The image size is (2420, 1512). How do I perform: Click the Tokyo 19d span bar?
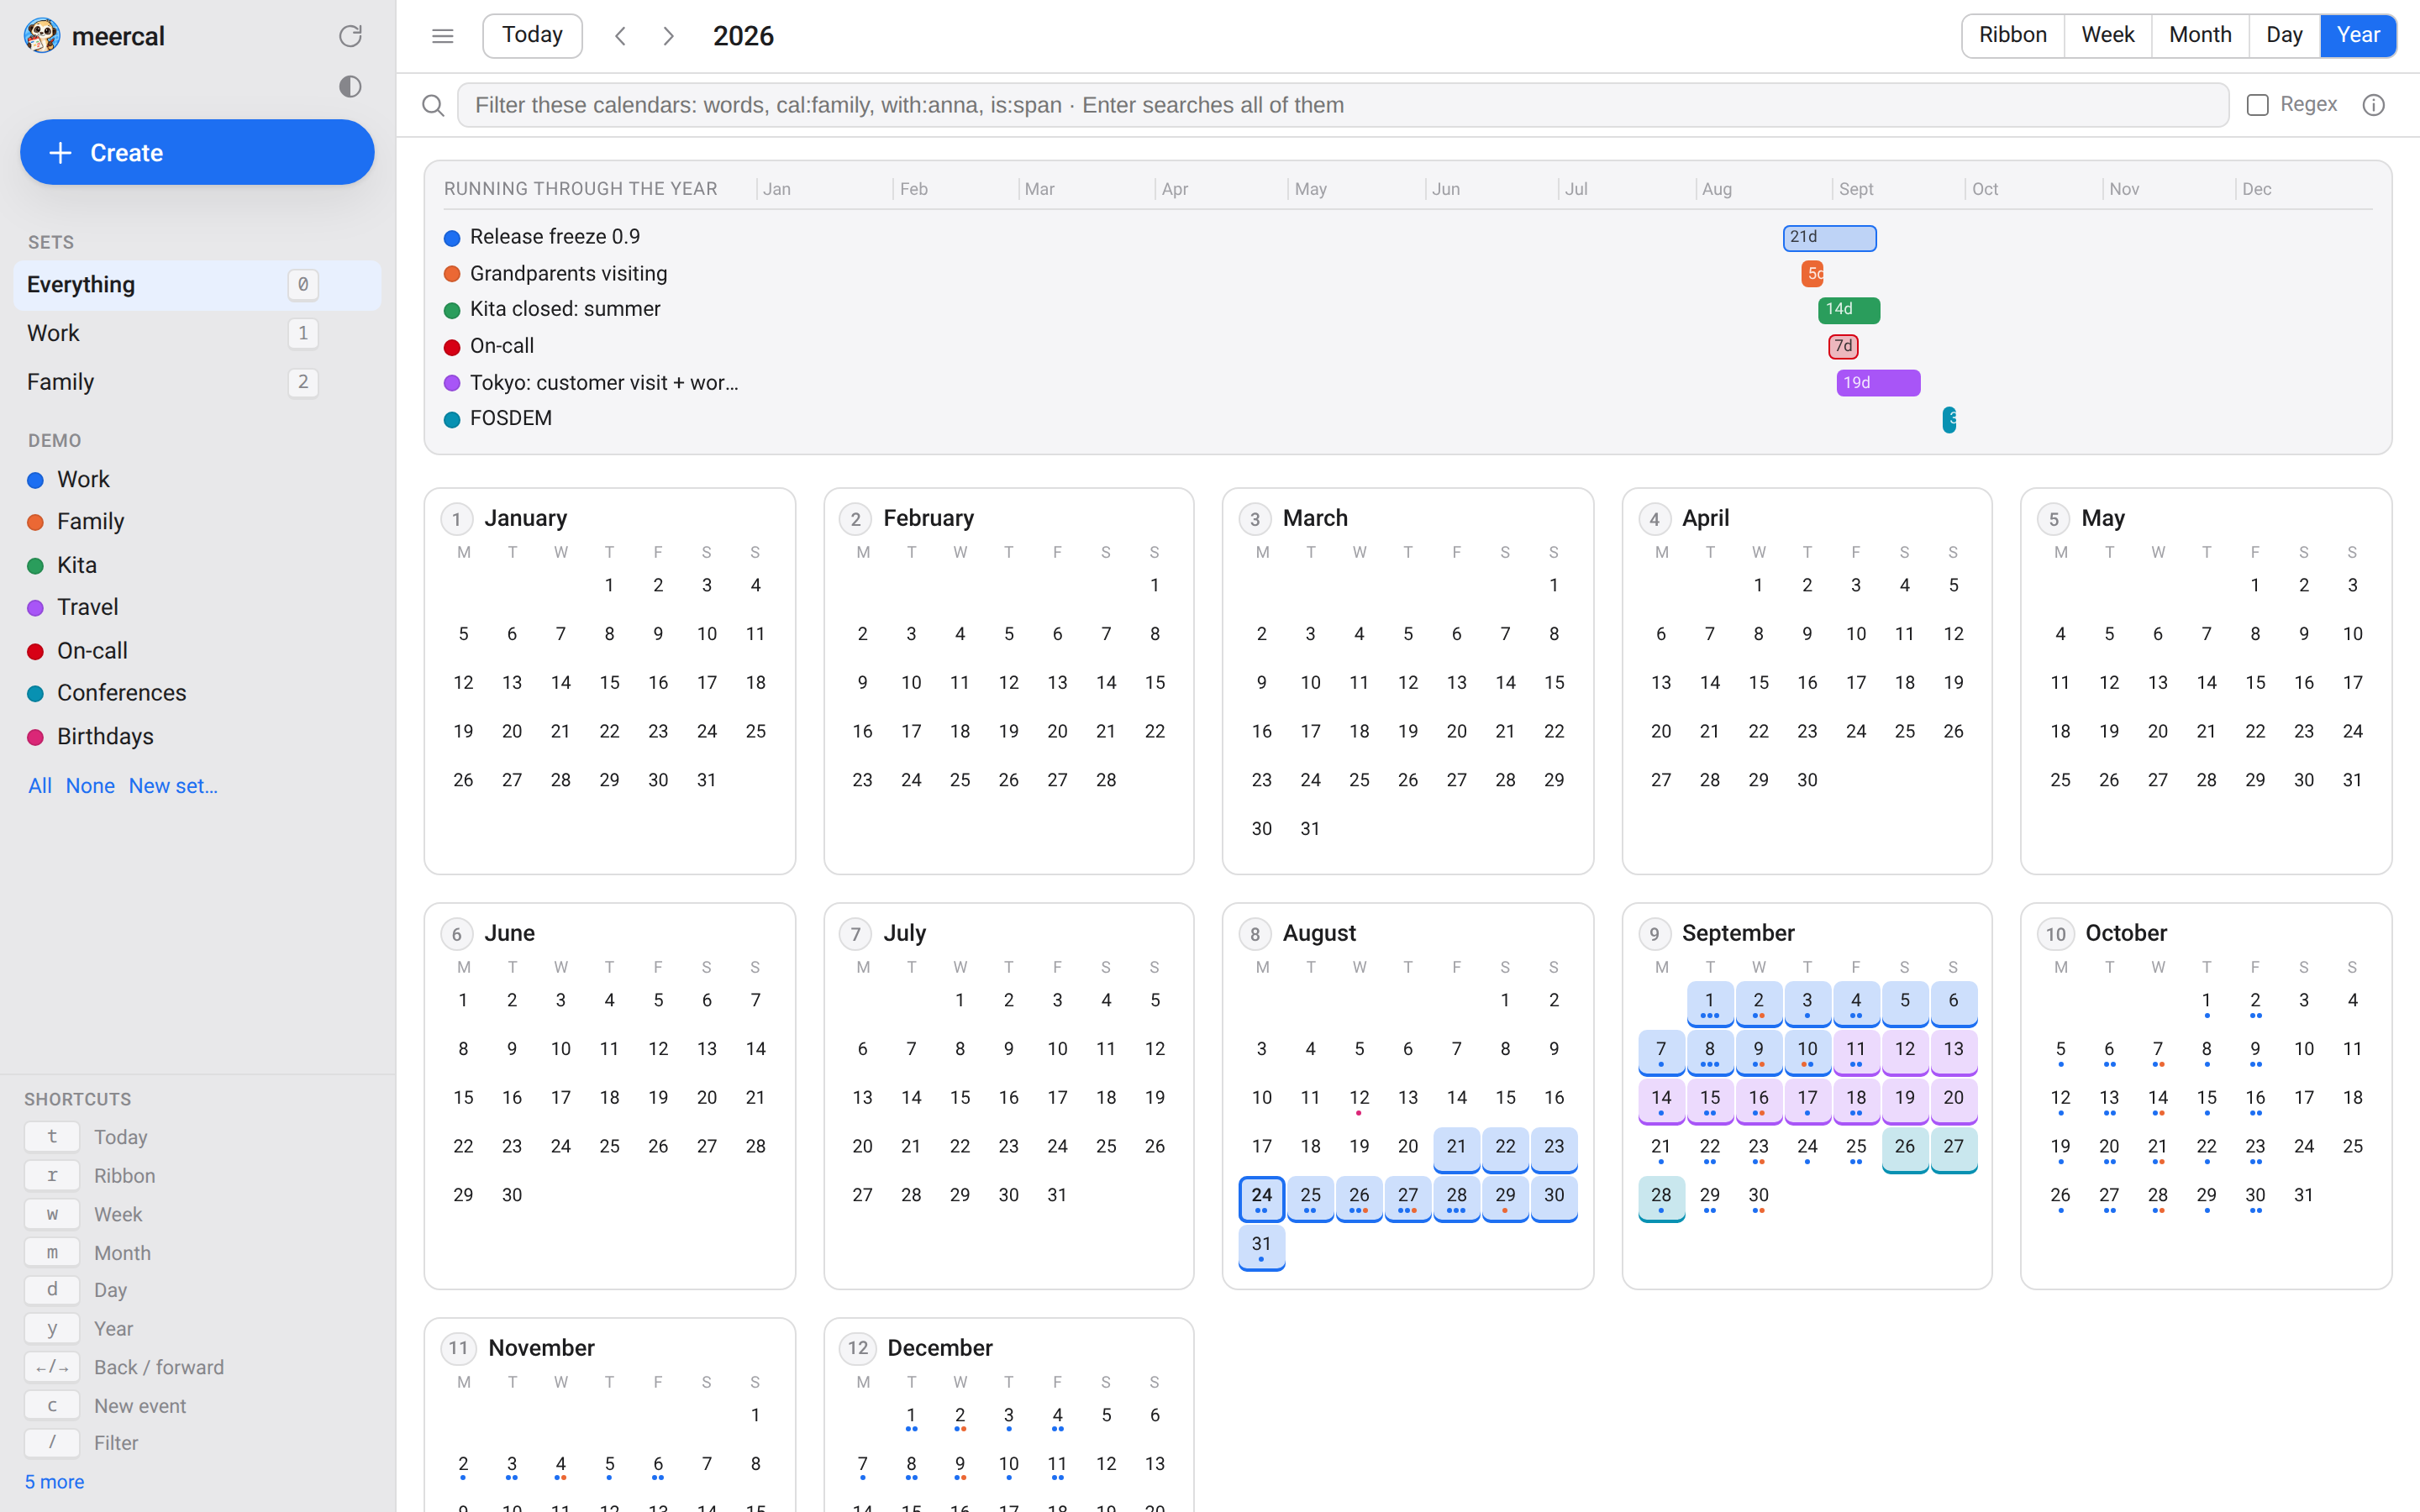(1878, 383)
